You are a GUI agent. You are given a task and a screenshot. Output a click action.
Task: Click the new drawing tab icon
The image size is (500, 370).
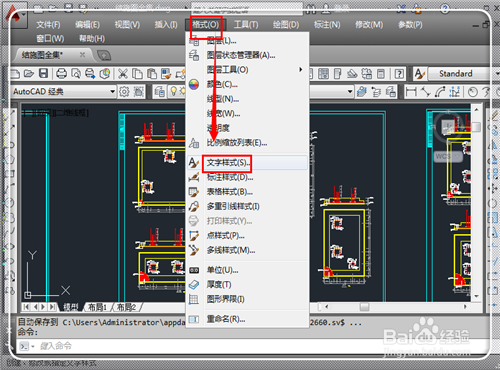104,55
